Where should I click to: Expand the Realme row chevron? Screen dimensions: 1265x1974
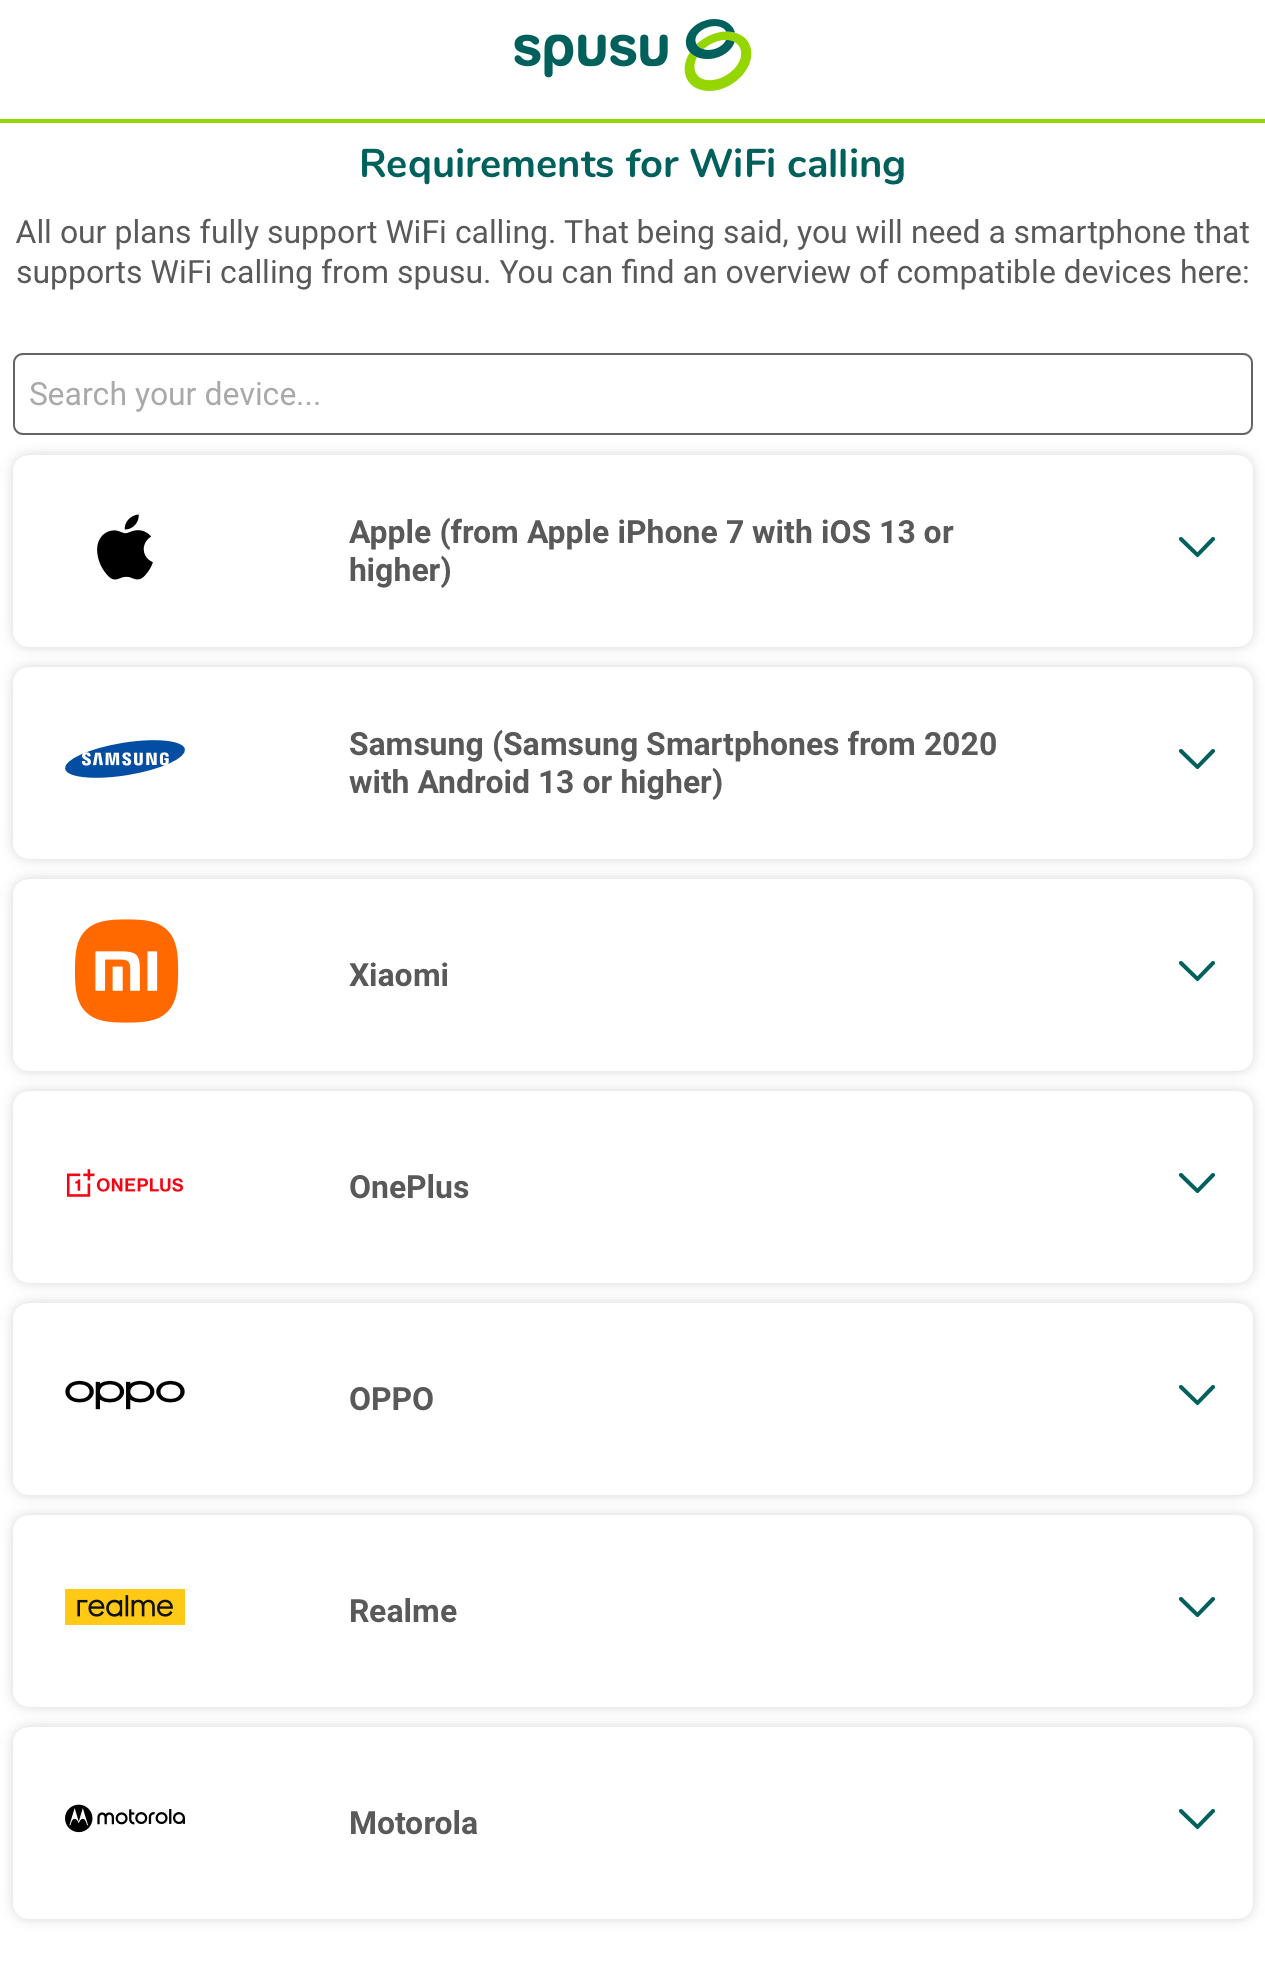[x=1197, y=1607]
